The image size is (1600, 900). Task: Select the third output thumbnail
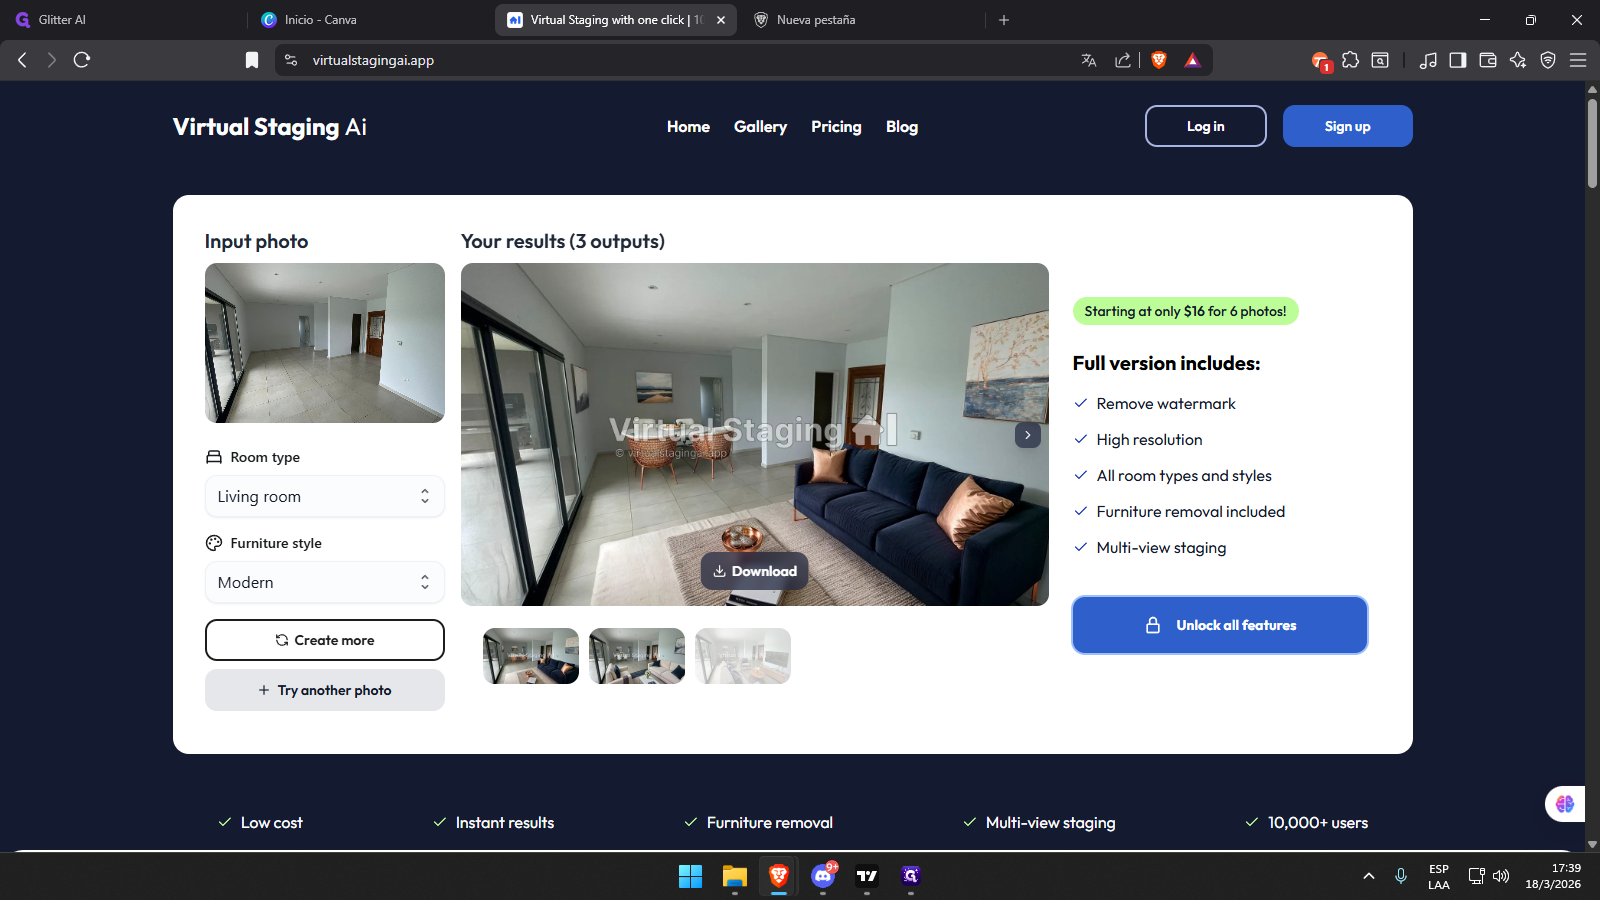click(x=742, y=656)
